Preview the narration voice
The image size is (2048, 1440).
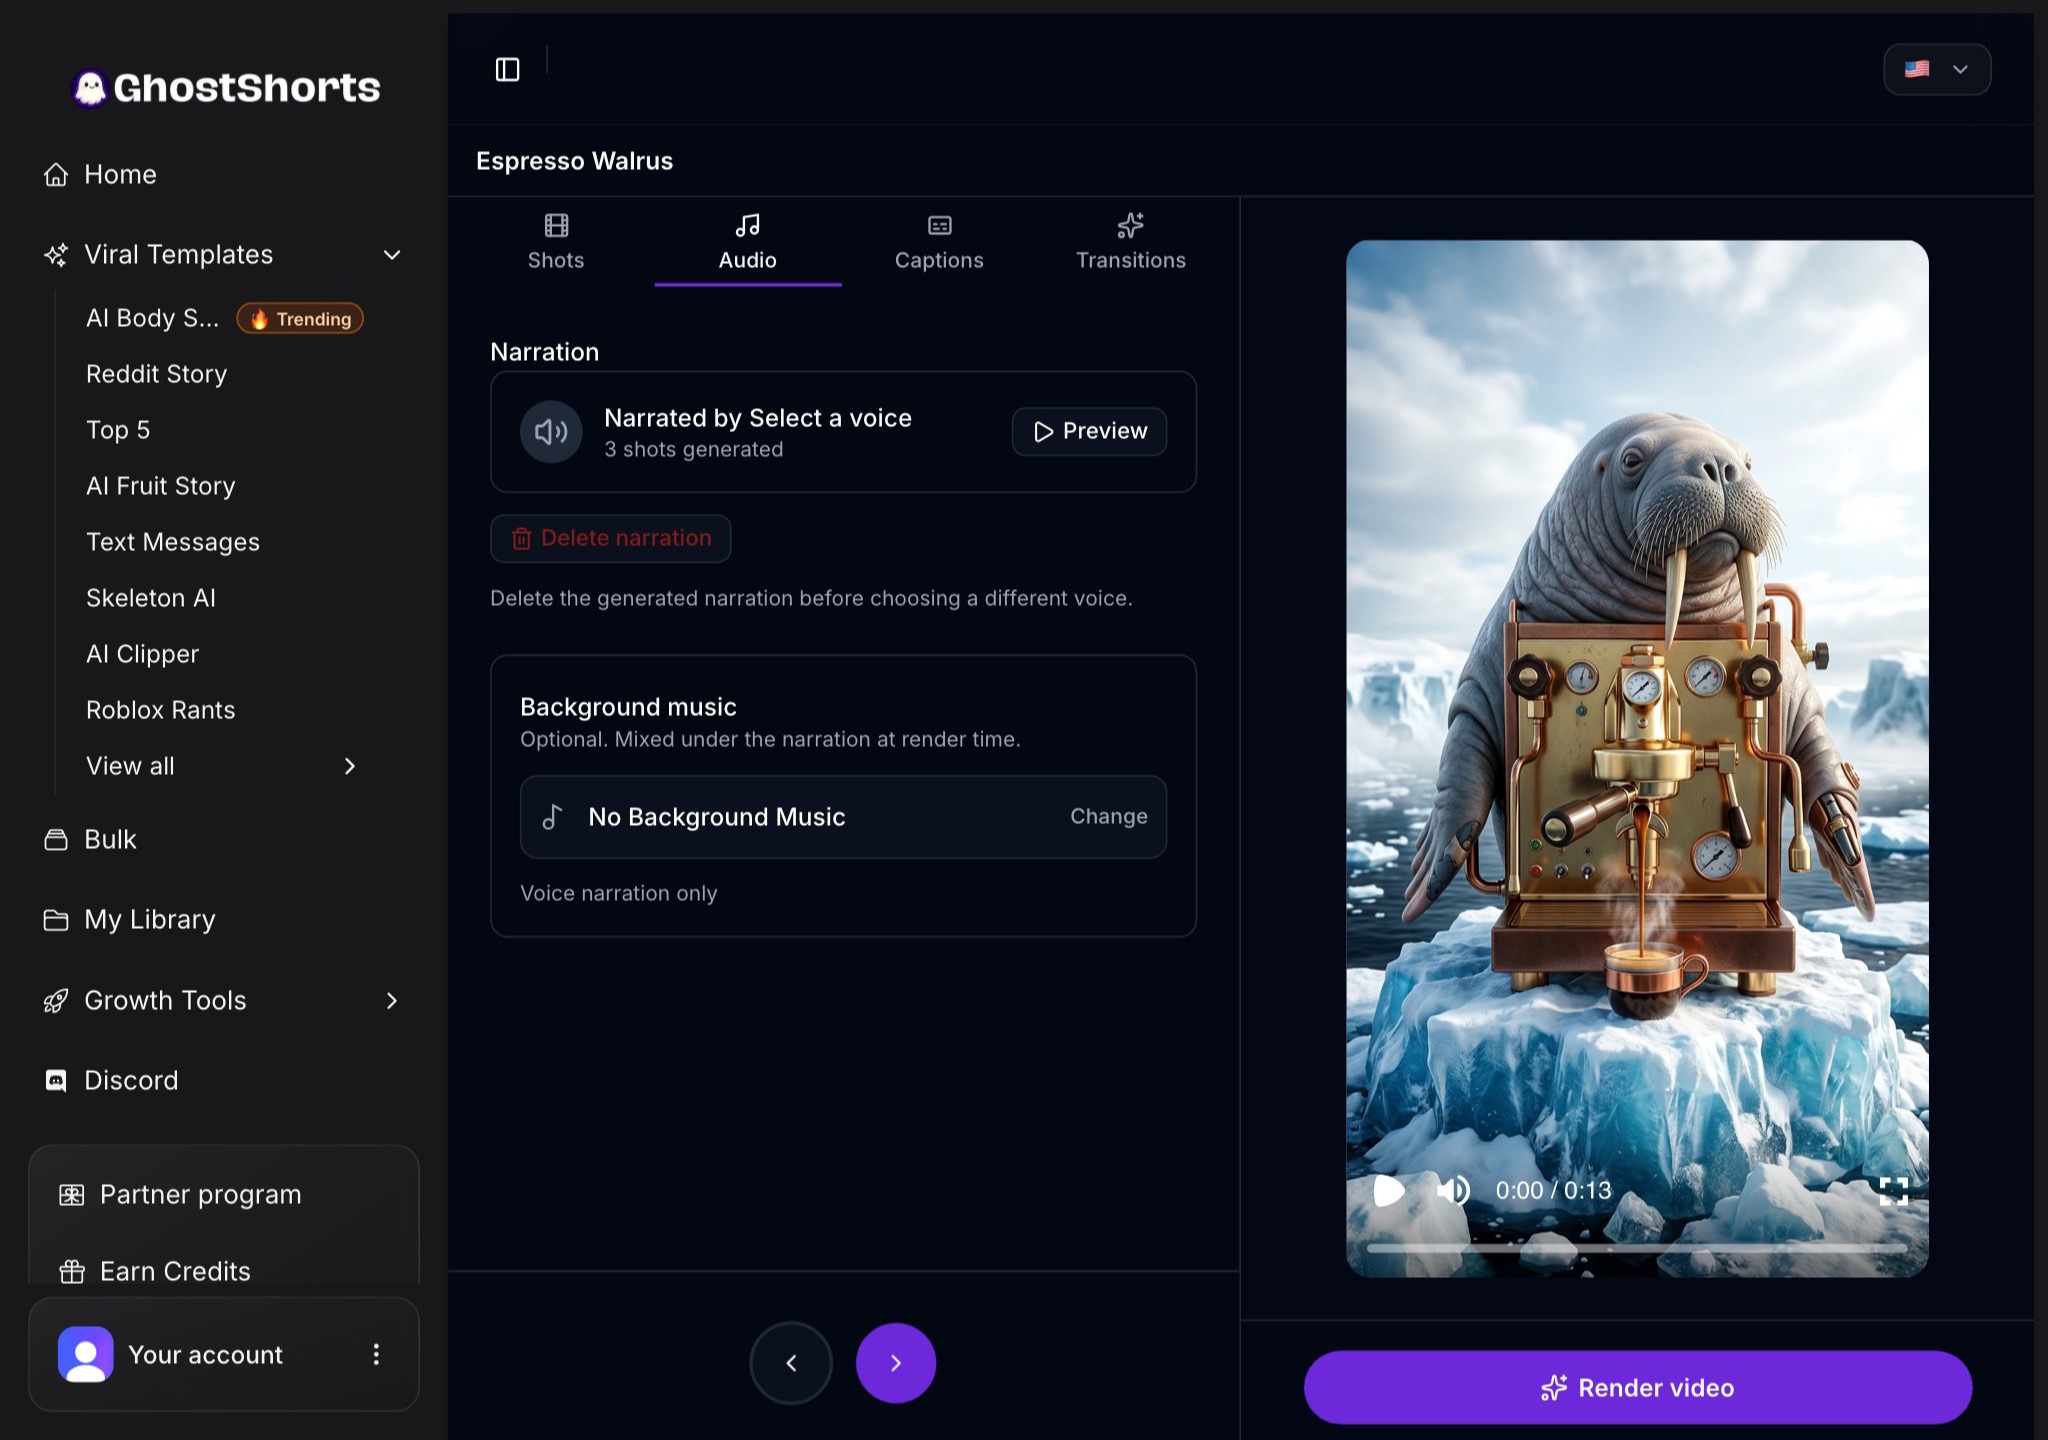click(1089, 432)
